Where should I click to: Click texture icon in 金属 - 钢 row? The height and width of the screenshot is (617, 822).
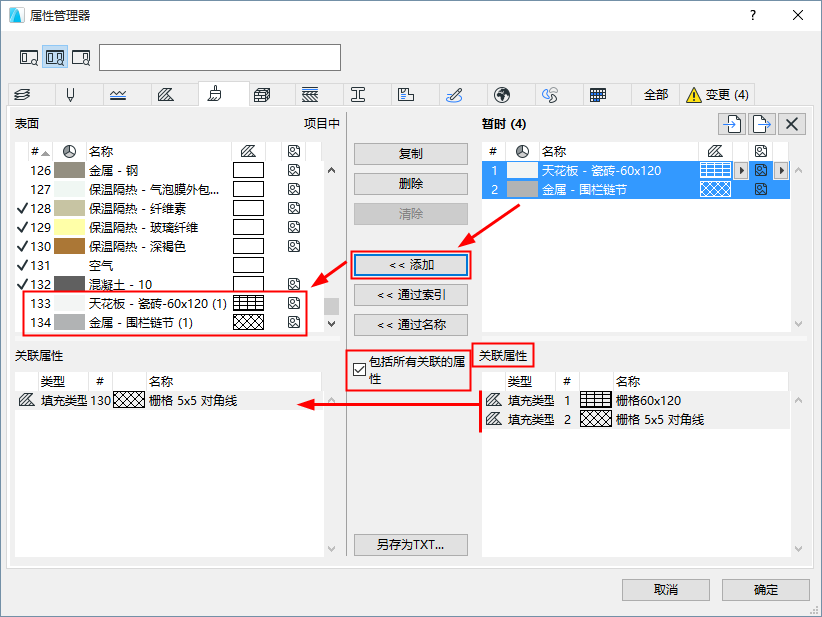click(x=294, y=170)
